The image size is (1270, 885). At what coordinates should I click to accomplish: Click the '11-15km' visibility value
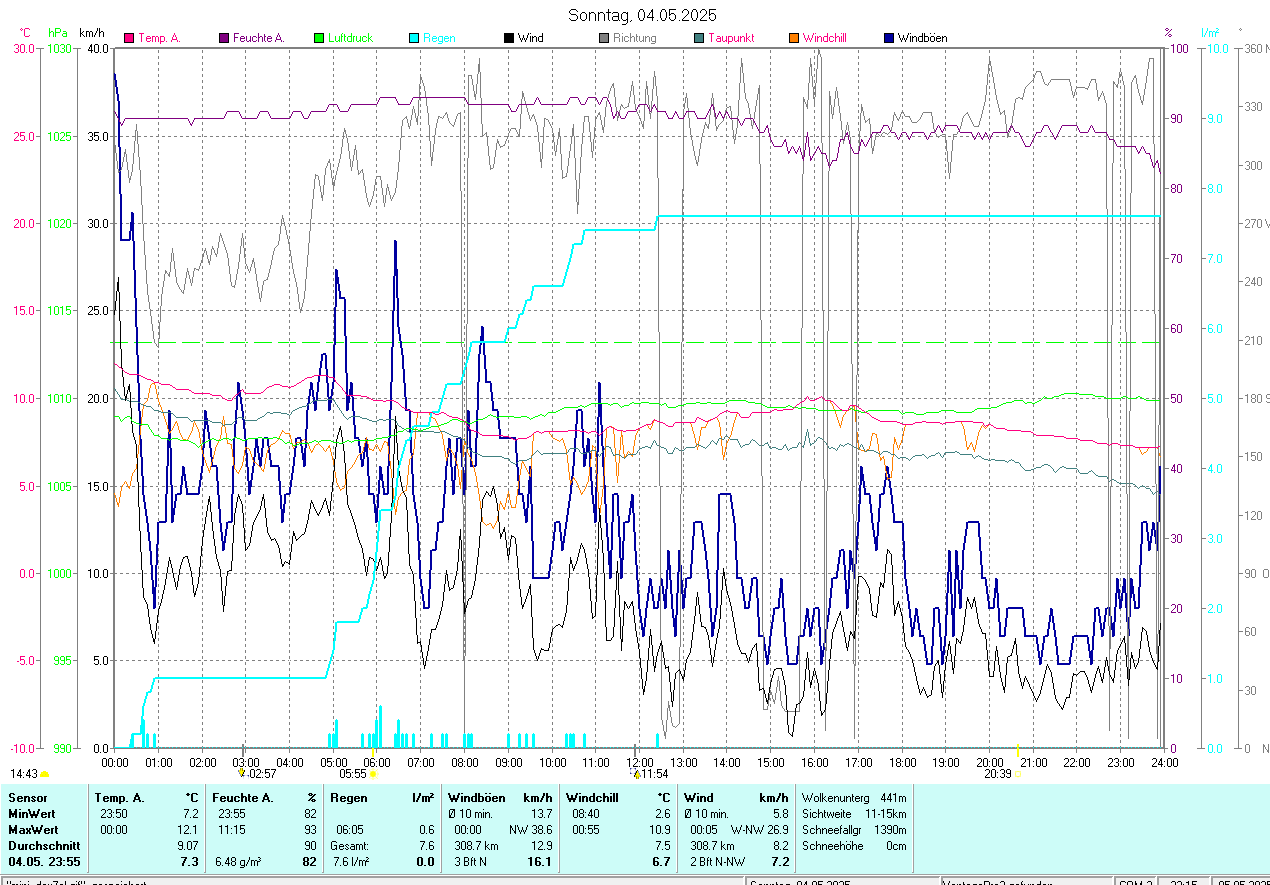point(887,814)
